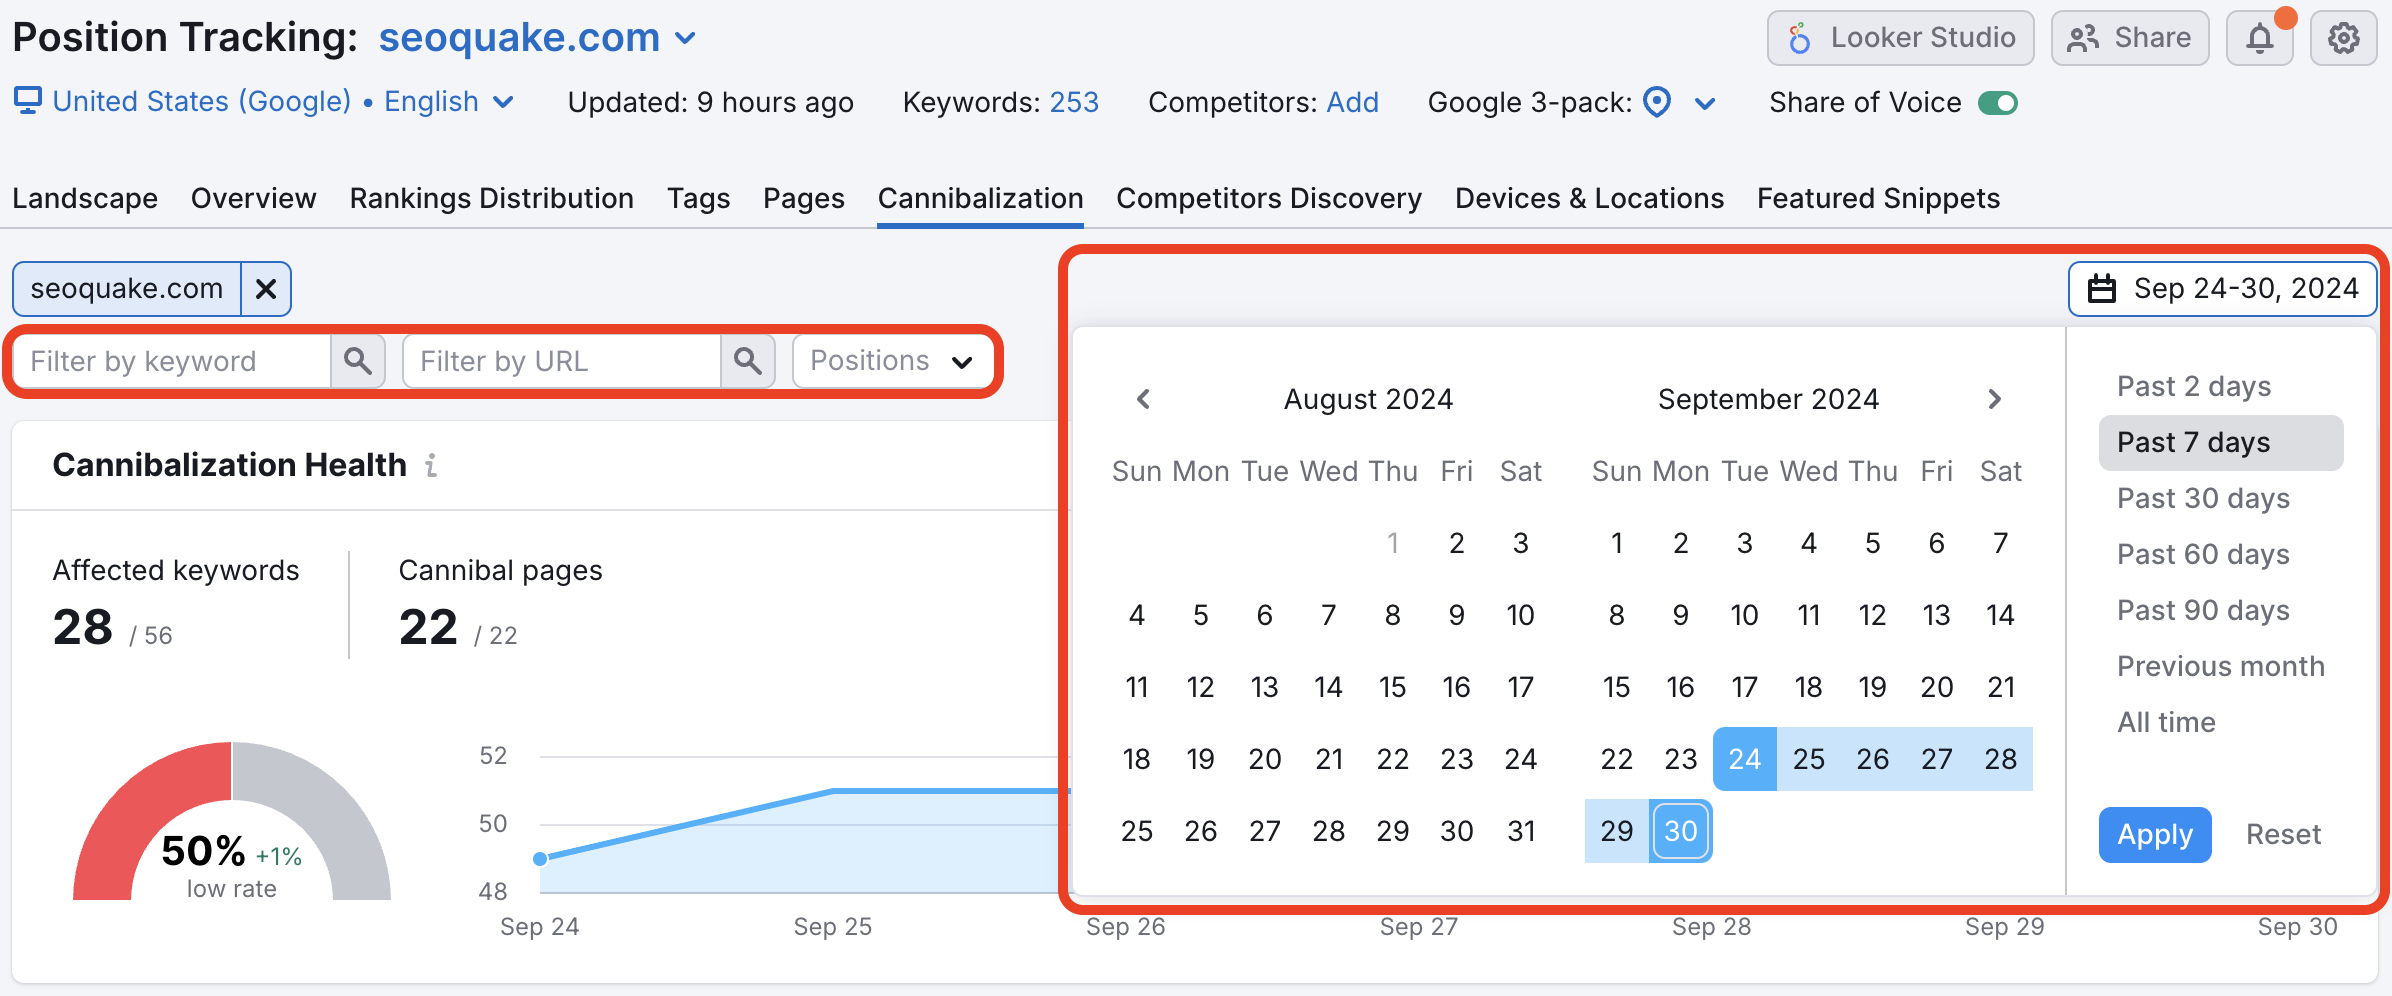The width and height of the screenshot is (2392, 996).
Task: Select September 24 in the calendar
Action: (x=1745, y=759)
